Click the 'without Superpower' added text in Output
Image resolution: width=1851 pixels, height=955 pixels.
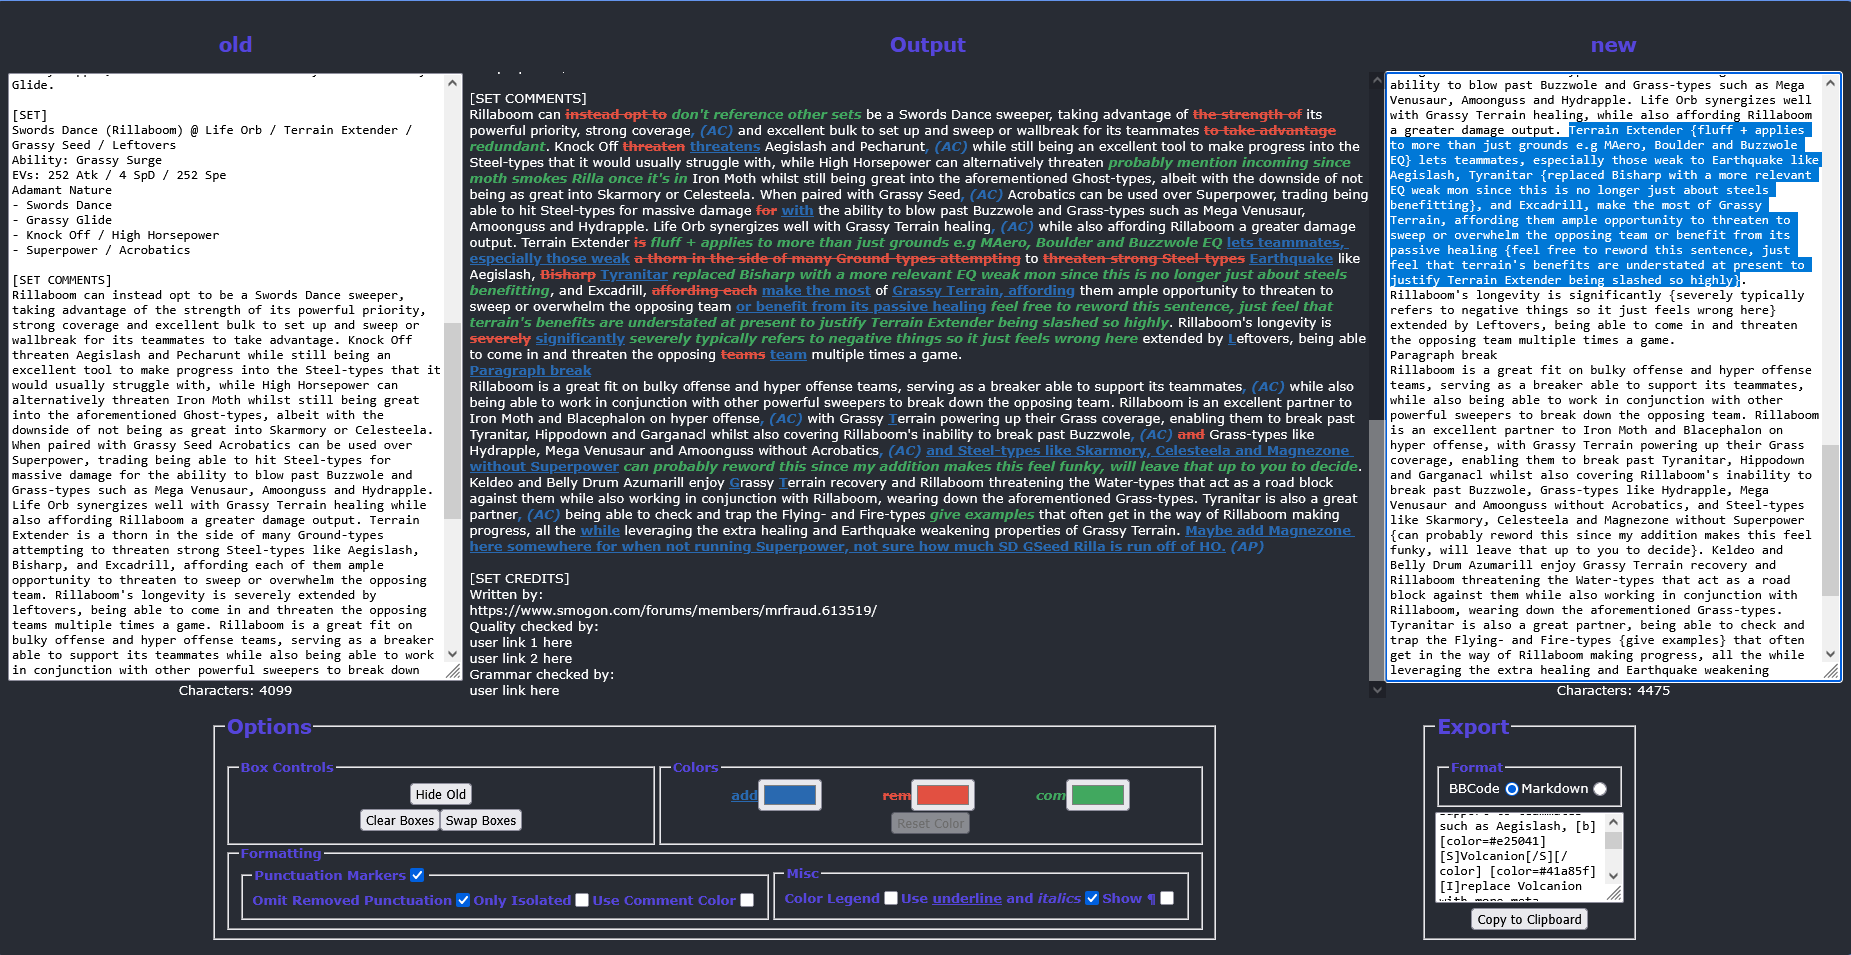[544, 466]
